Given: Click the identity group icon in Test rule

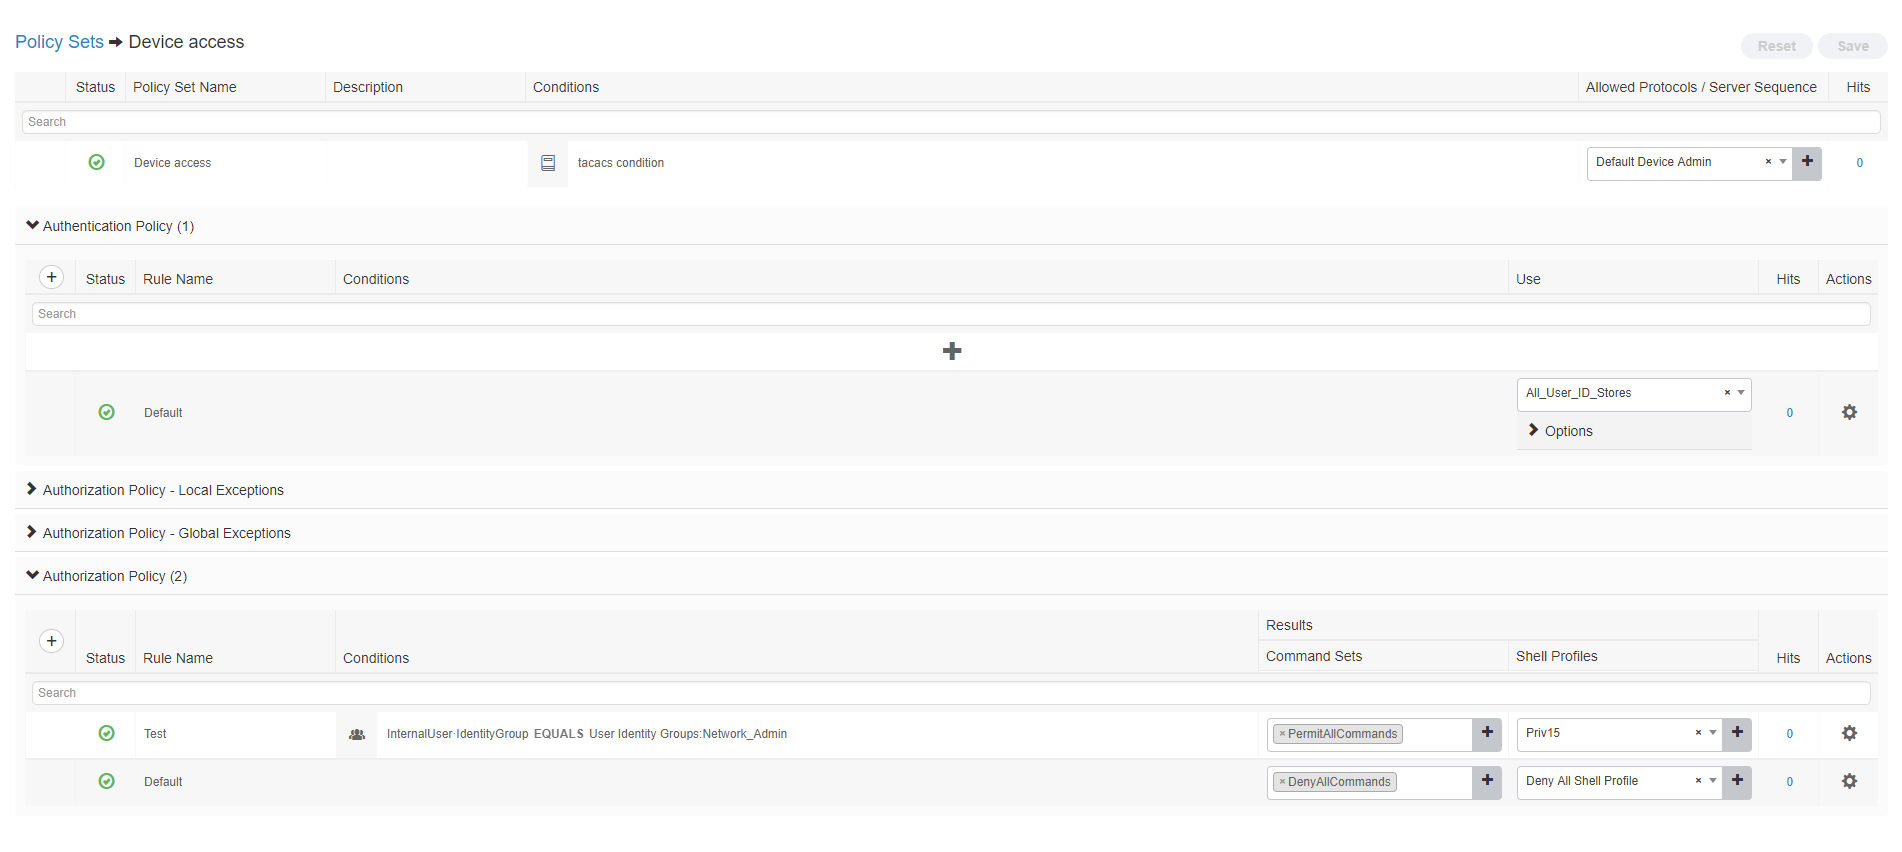Looking at the screenshot, I should [x=357, y=734].
